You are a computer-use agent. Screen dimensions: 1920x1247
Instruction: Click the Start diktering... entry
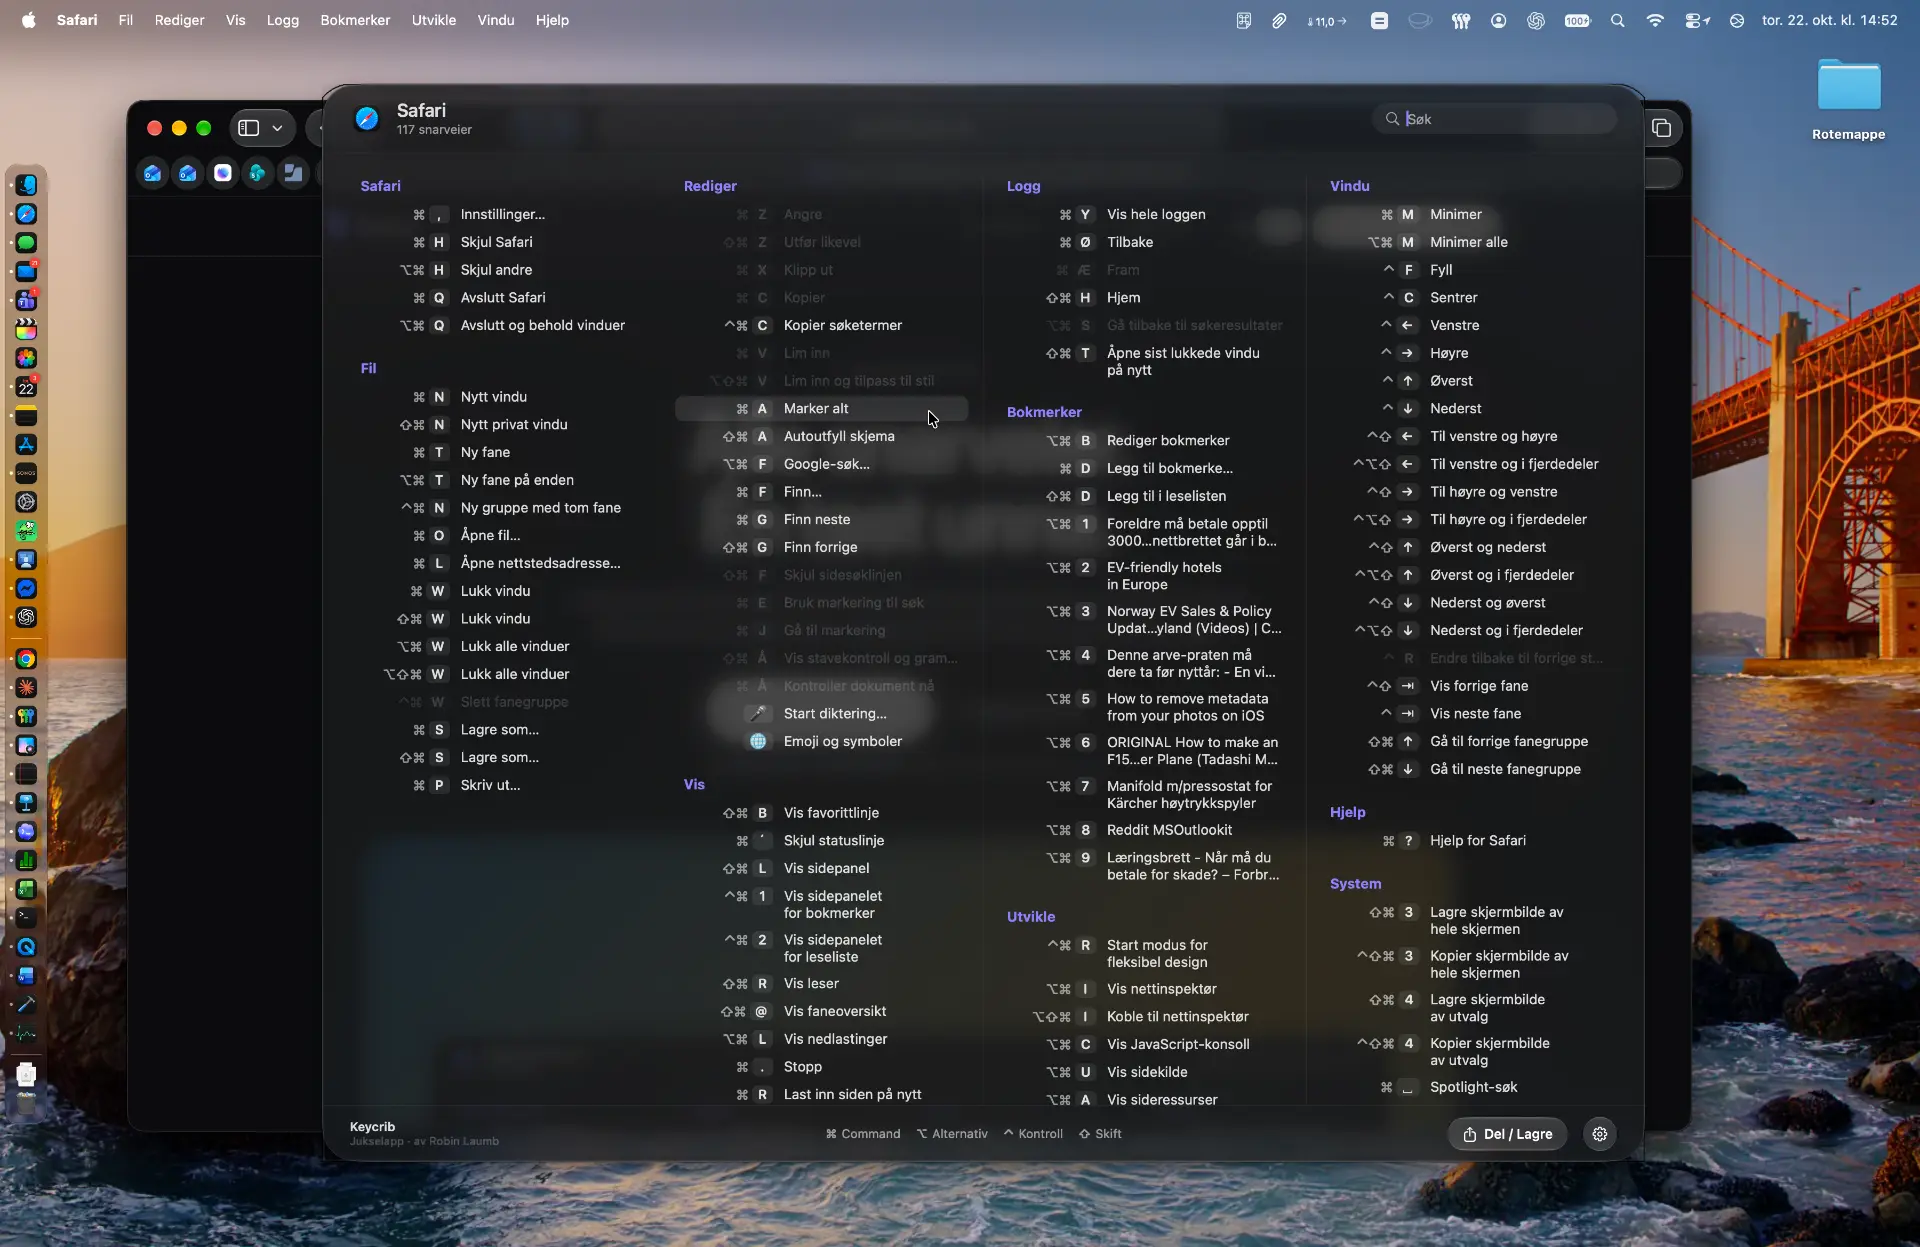click(821, 713)
